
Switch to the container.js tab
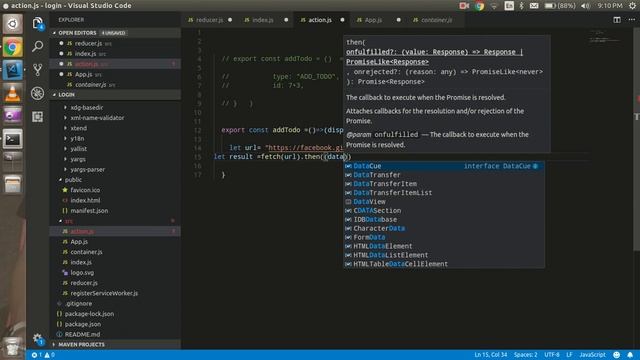click(x=436, y=20)
